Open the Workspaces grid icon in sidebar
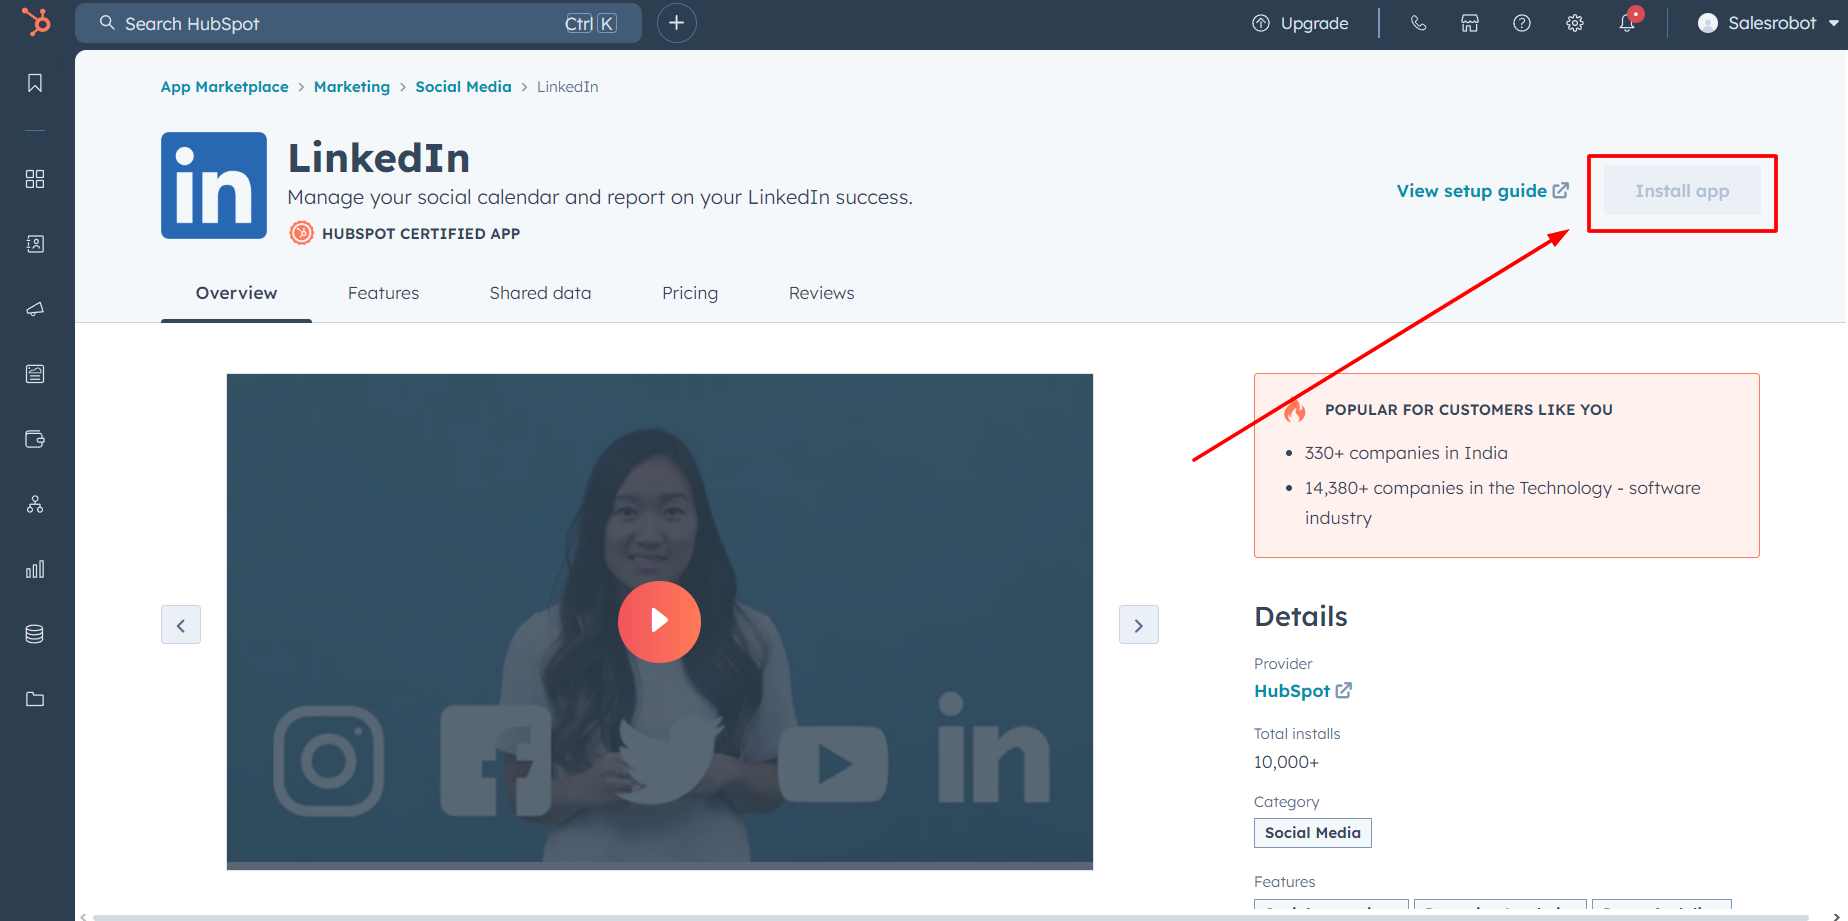 click(x=35, y=179)
